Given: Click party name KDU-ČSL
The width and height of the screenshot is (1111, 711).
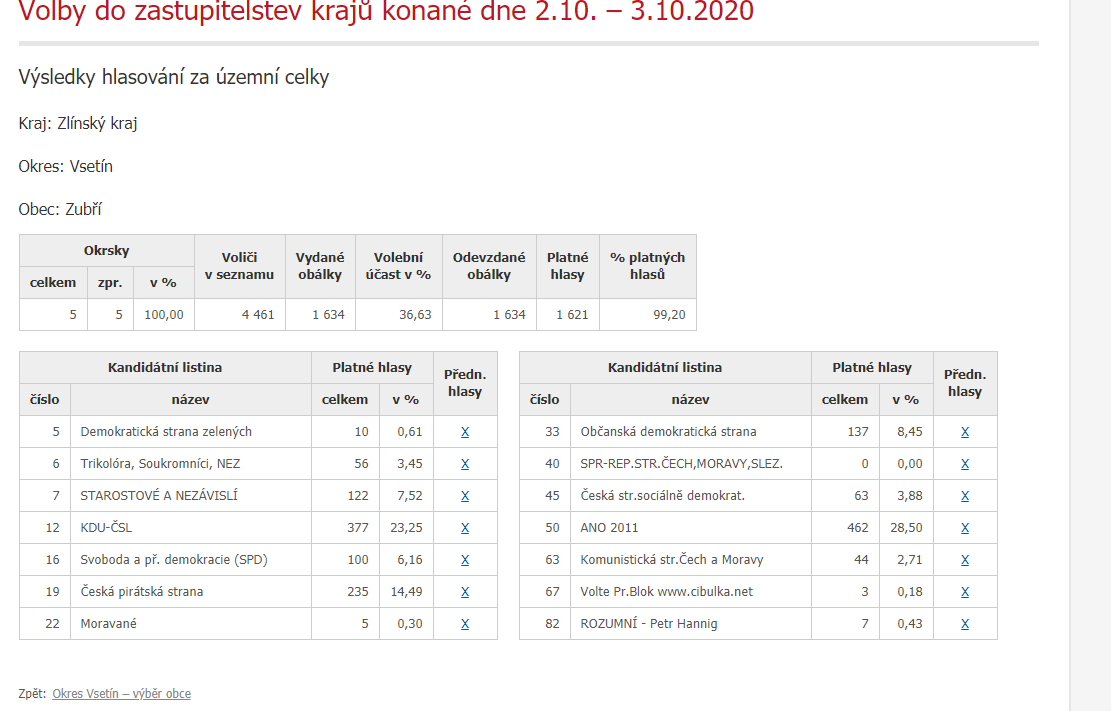Looking at the screenshot, I should (106, 527).
